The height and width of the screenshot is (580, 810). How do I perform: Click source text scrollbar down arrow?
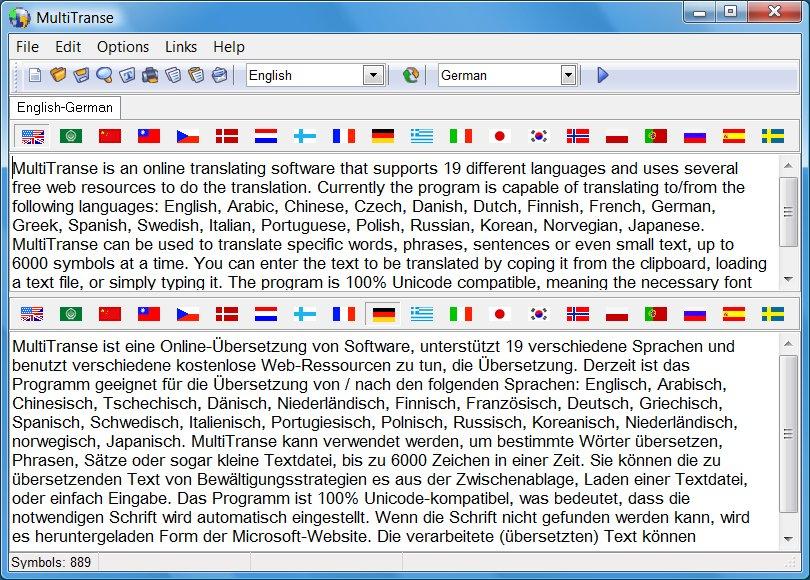(788, 279)
